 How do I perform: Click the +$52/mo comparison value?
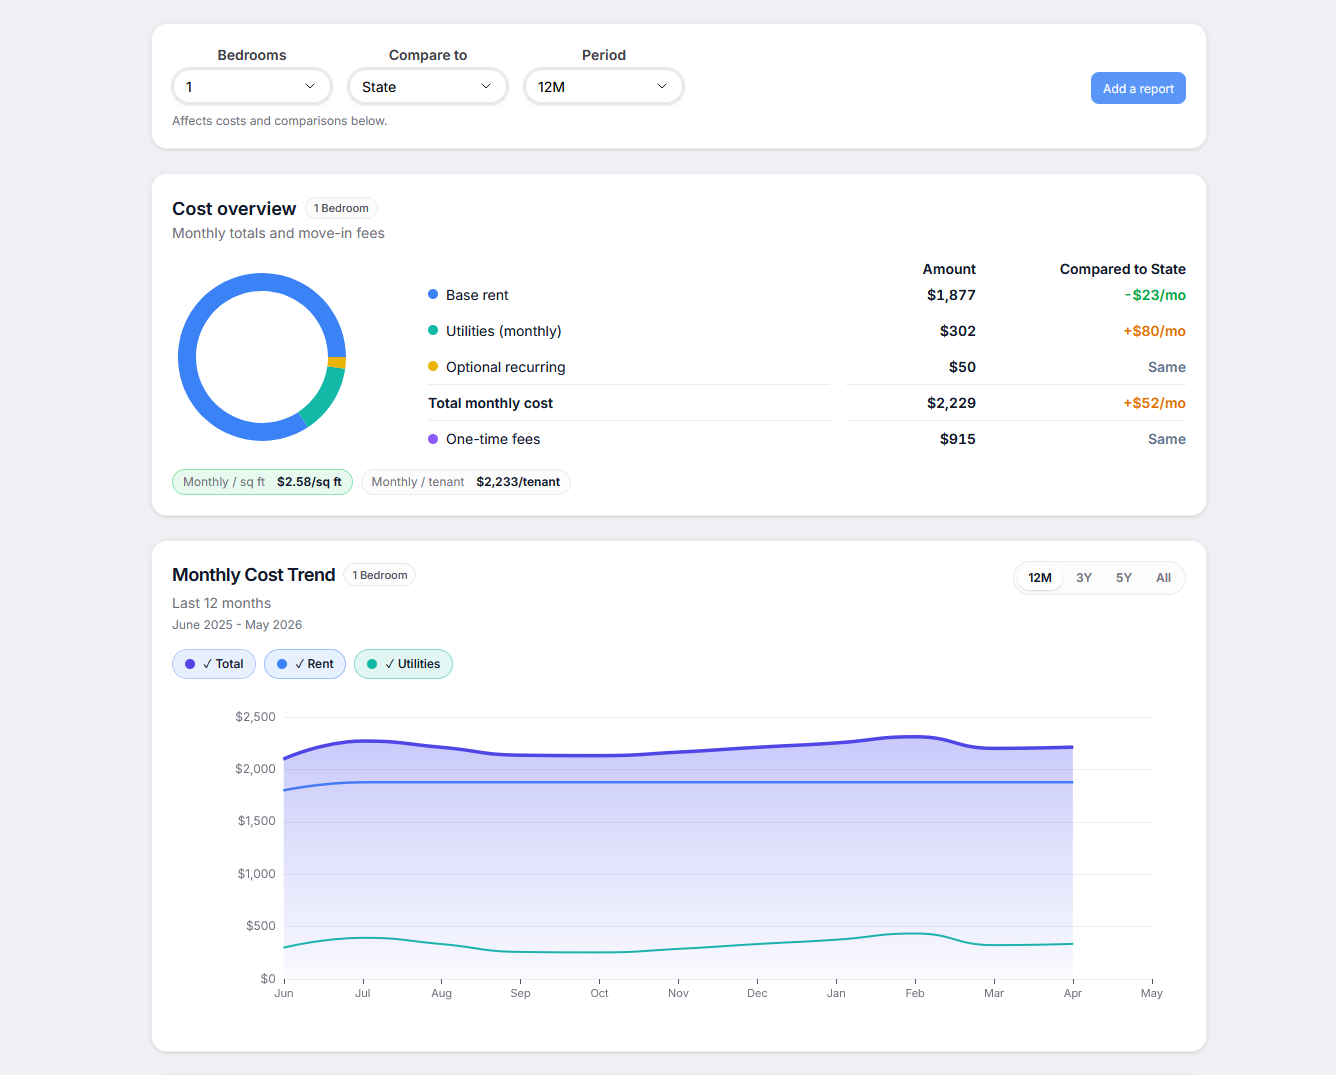(x=1154, y=403)
